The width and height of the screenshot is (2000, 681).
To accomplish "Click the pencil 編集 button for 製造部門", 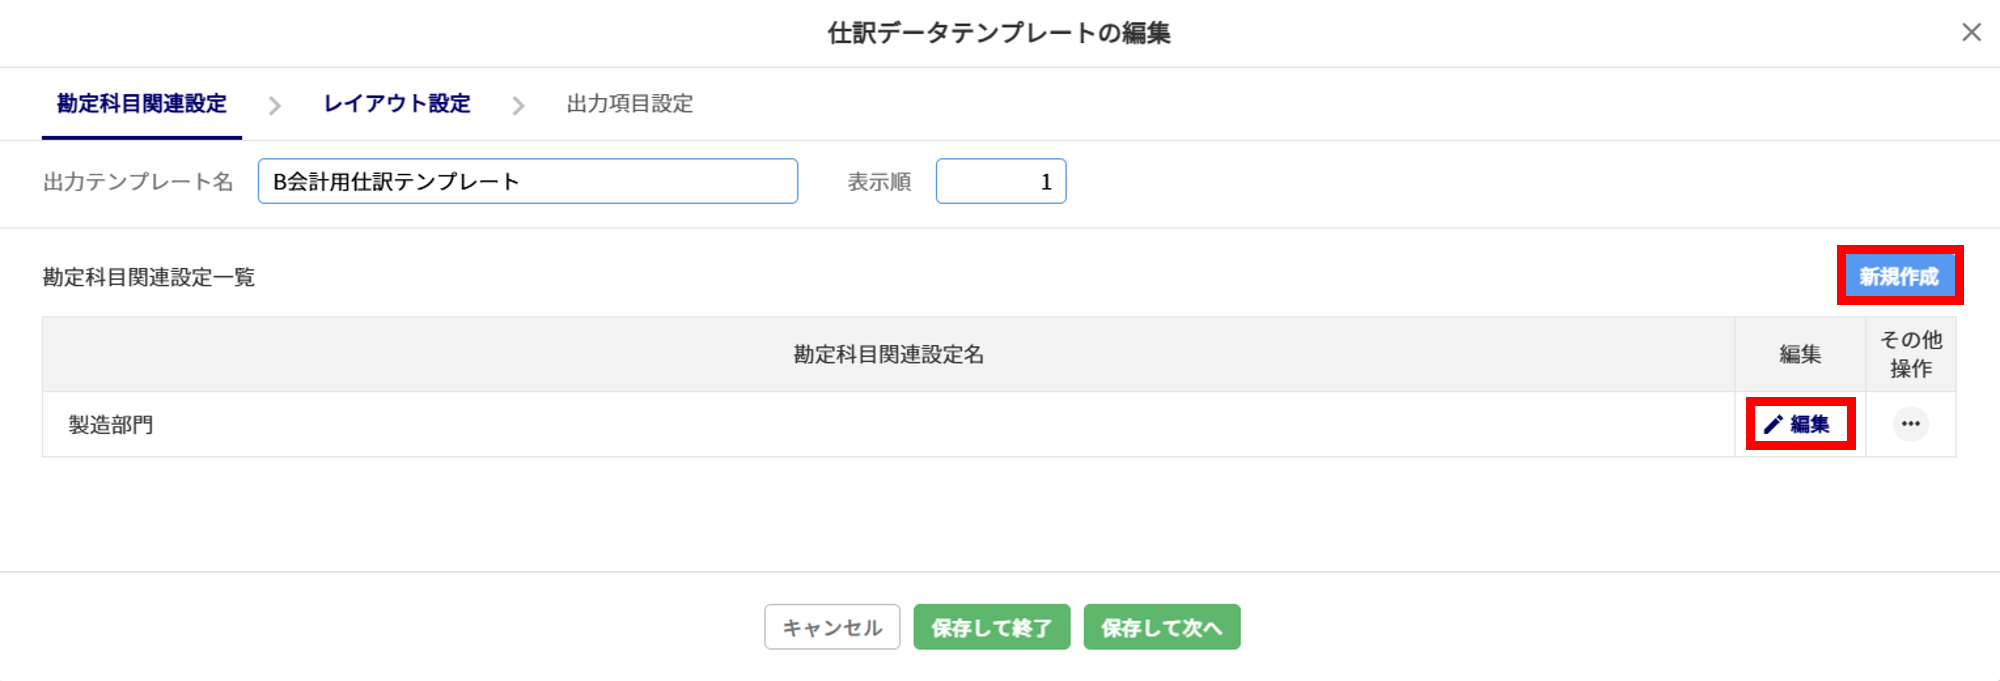I will pos(1799,424).
